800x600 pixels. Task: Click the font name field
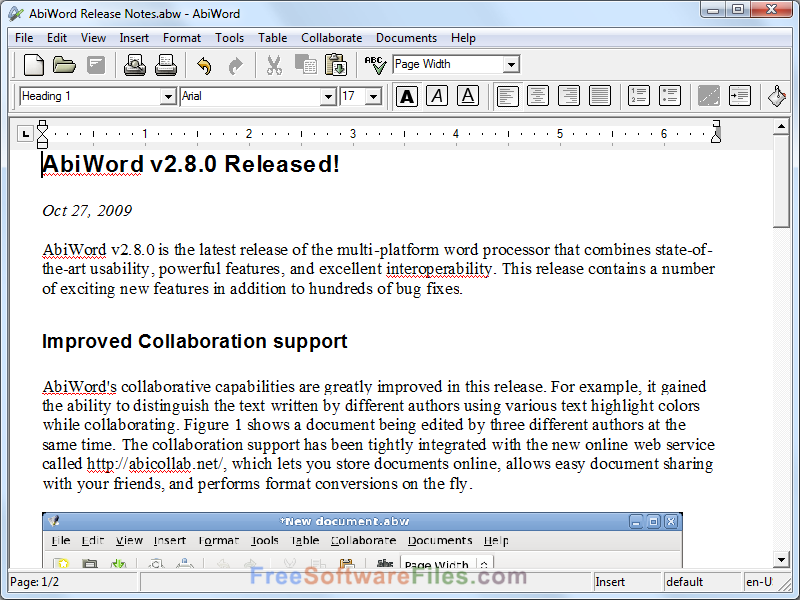point(251,96)
